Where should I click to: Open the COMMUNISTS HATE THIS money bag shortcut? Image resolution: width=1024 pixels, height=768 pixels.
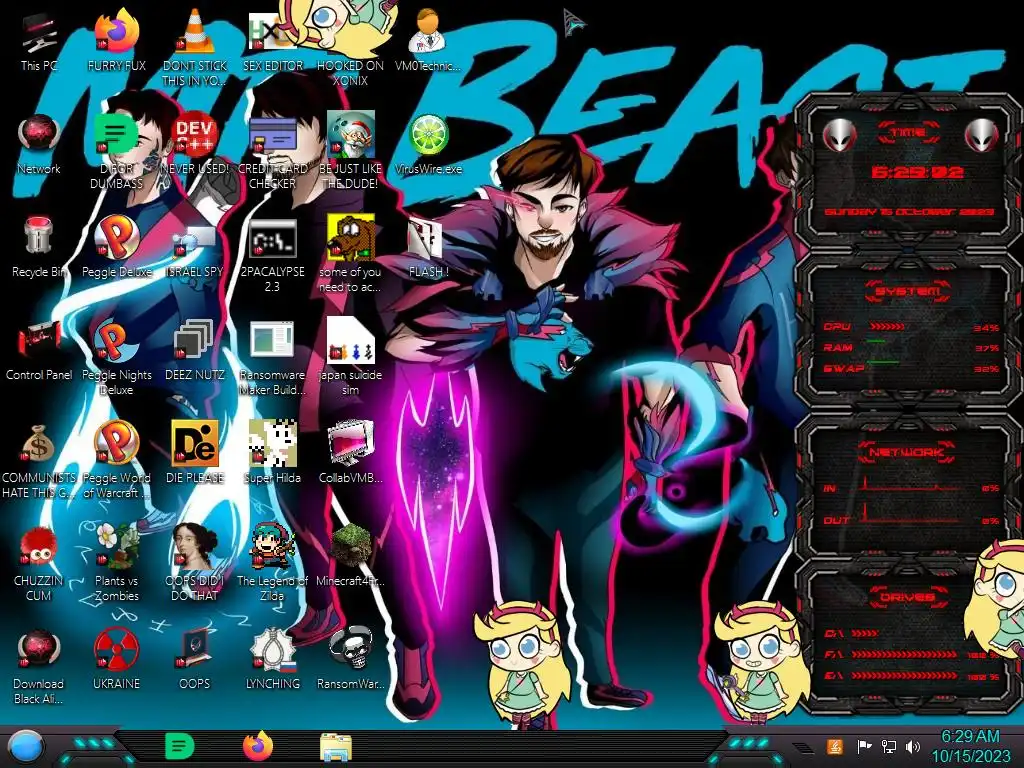39,460
